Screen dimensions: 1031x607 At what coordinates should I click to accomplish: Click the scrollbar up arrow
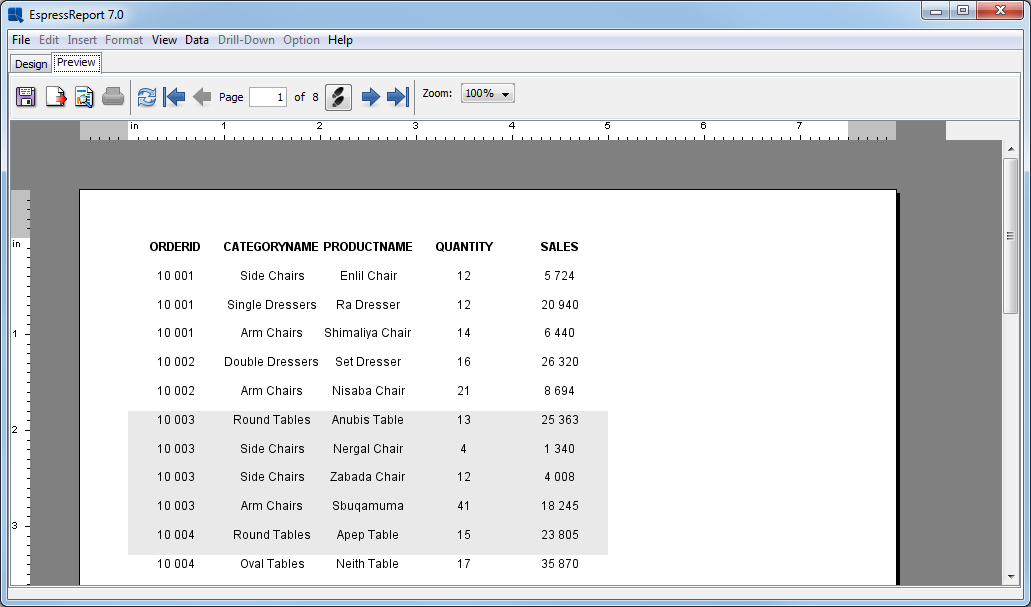tap(1011, 149)
